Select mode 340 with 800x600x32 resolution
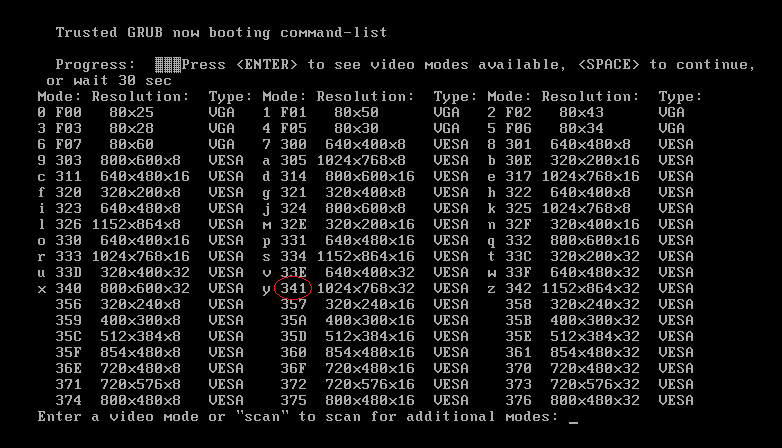 (141, 288)
